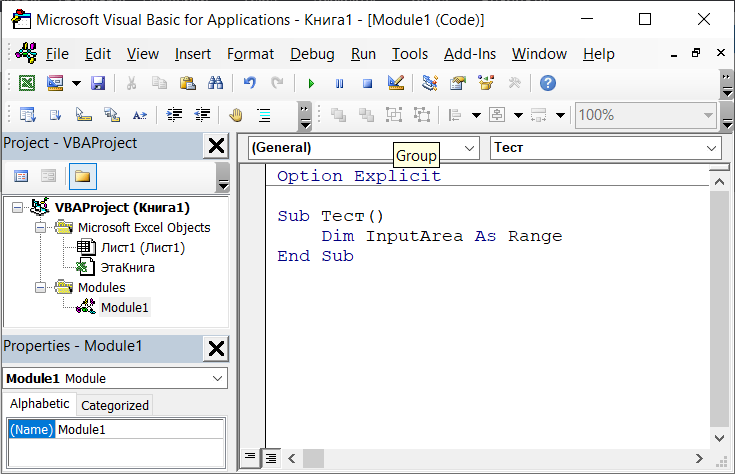Open the Tools menu
This screenshot has height=474, width=735.
click(x=410, y=54)
